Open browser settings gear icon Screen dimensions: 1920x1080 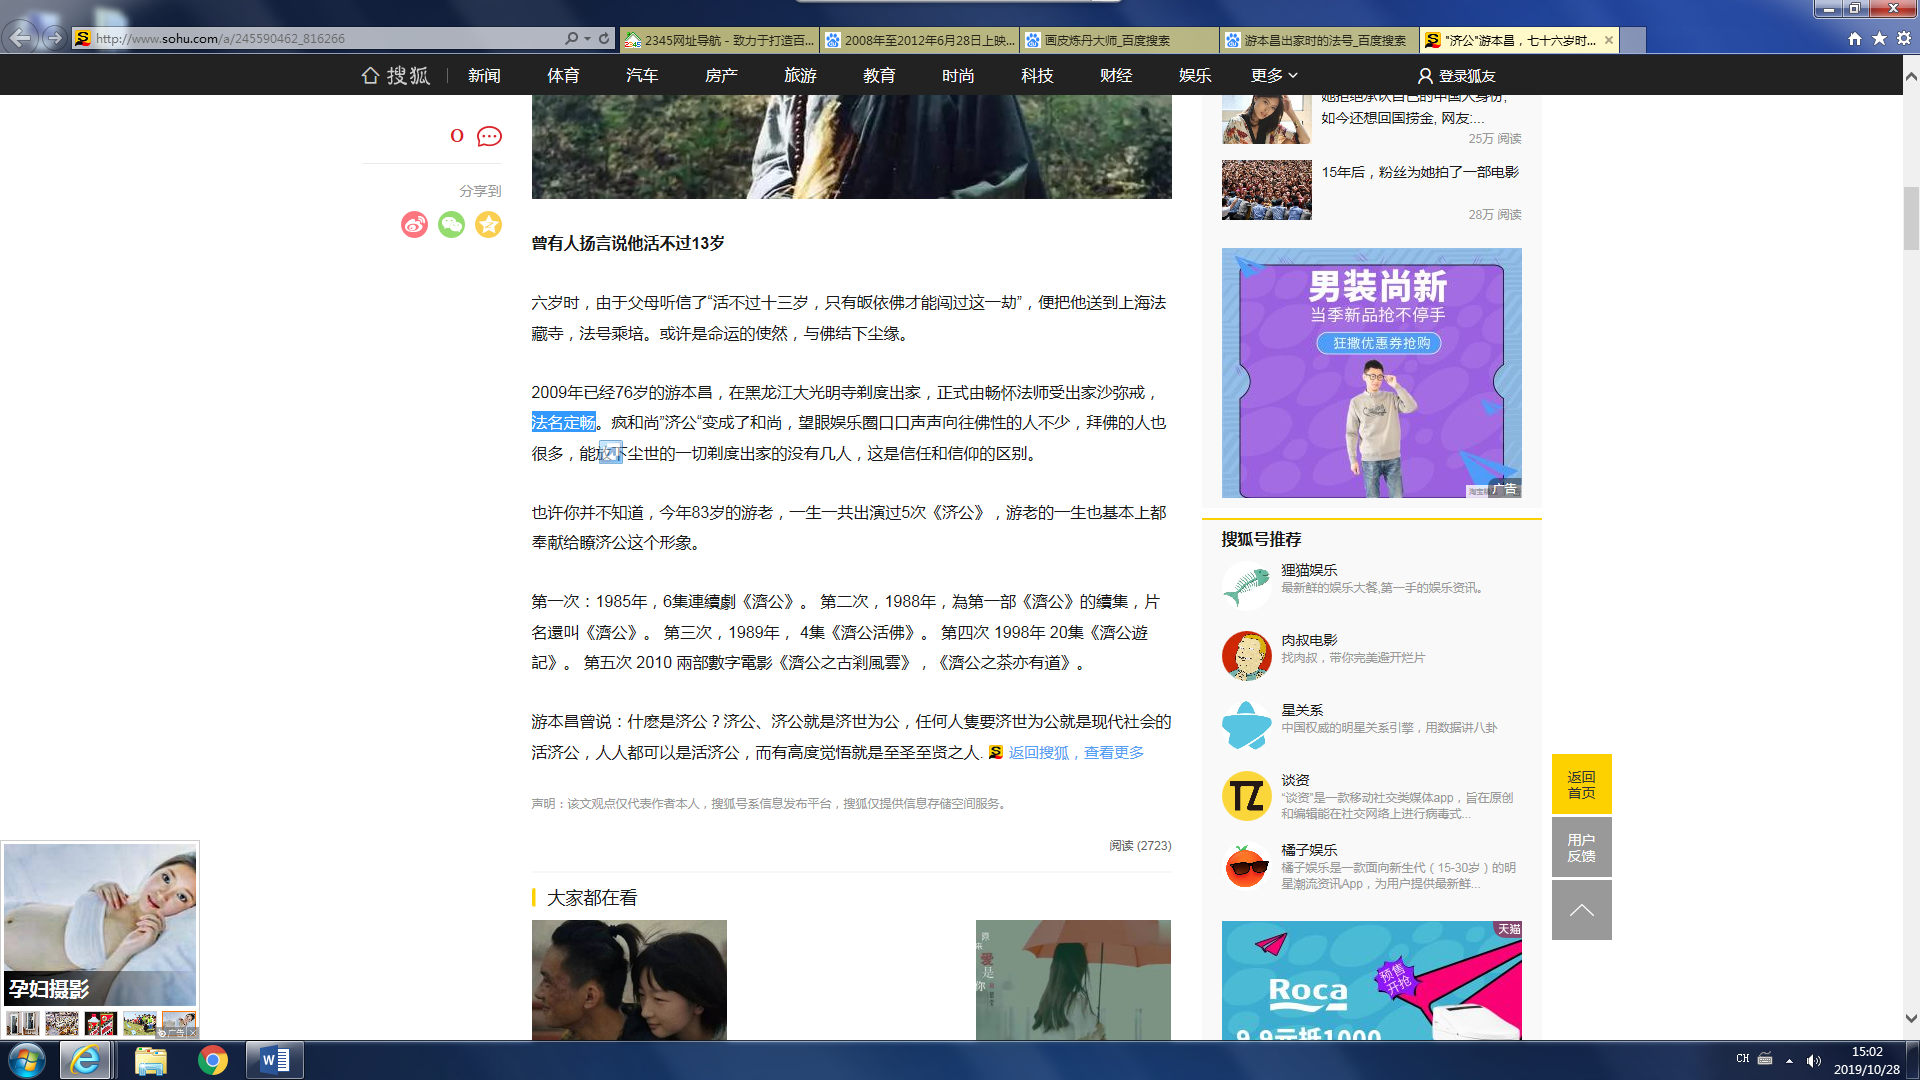(1904, 38)
